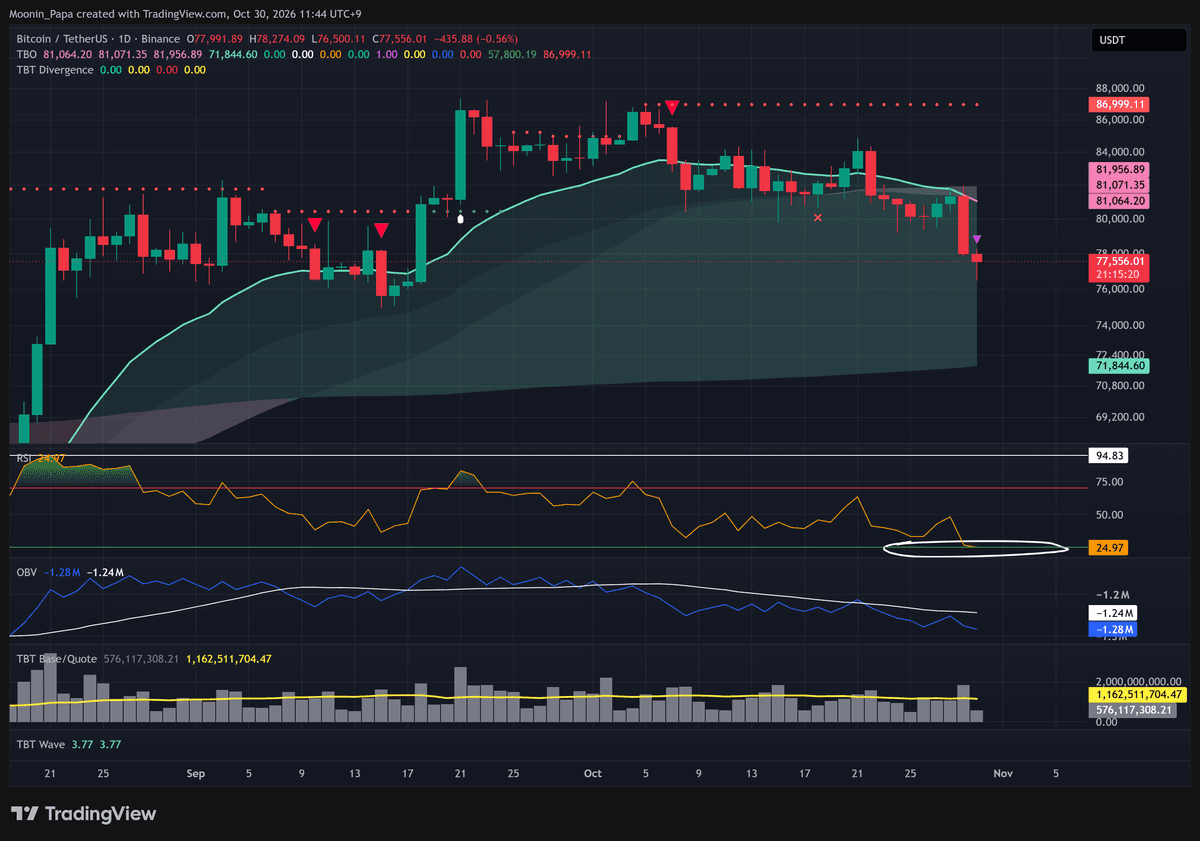This screenshot has height=841, width=1200.
Task: Click the red X marker below mid-October candles
Action: (x=818, y=217)
